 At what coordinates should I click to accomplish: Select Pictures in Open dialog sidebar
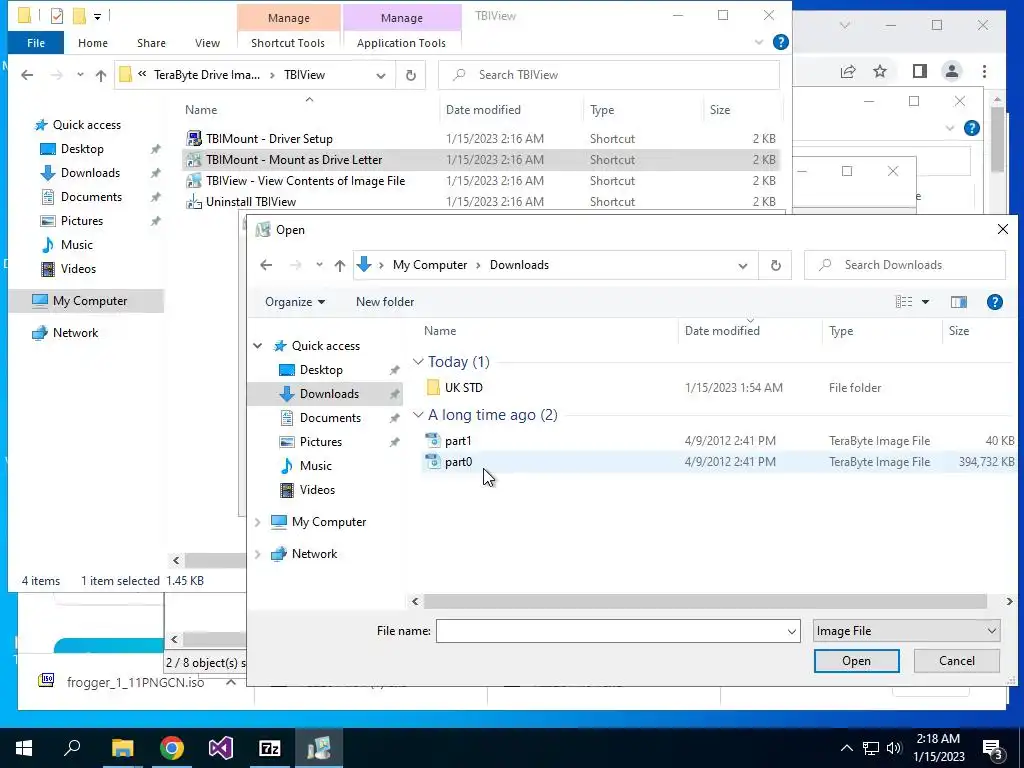[x=321, y=442]
